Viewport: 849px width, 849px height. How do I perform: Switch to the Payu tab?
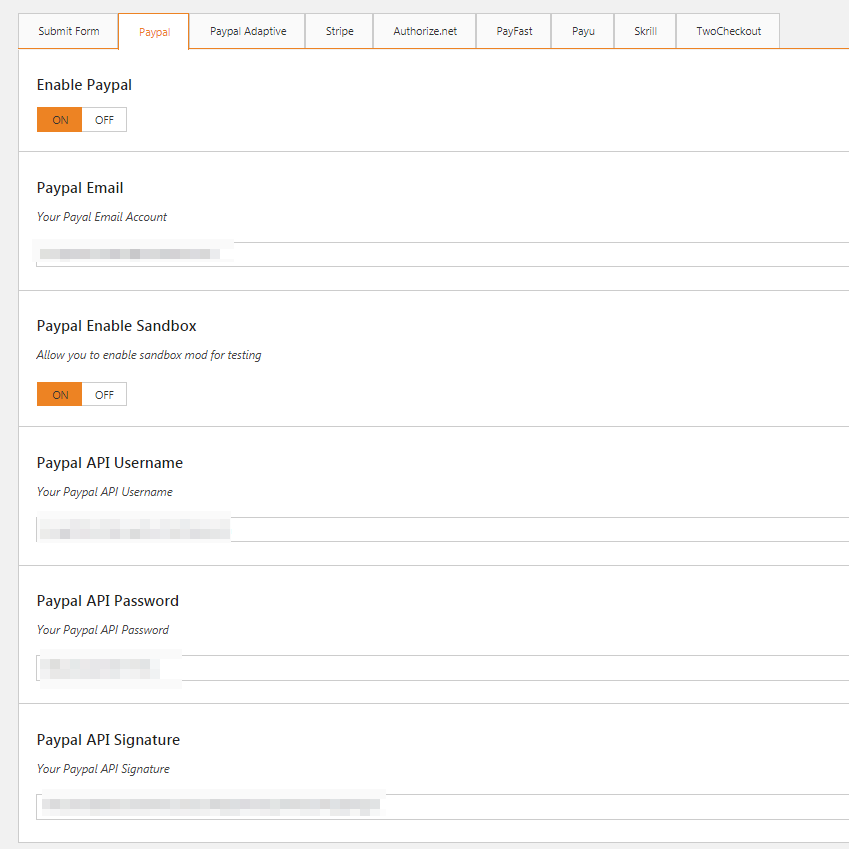pyautogui.click(x=583, y=31)
